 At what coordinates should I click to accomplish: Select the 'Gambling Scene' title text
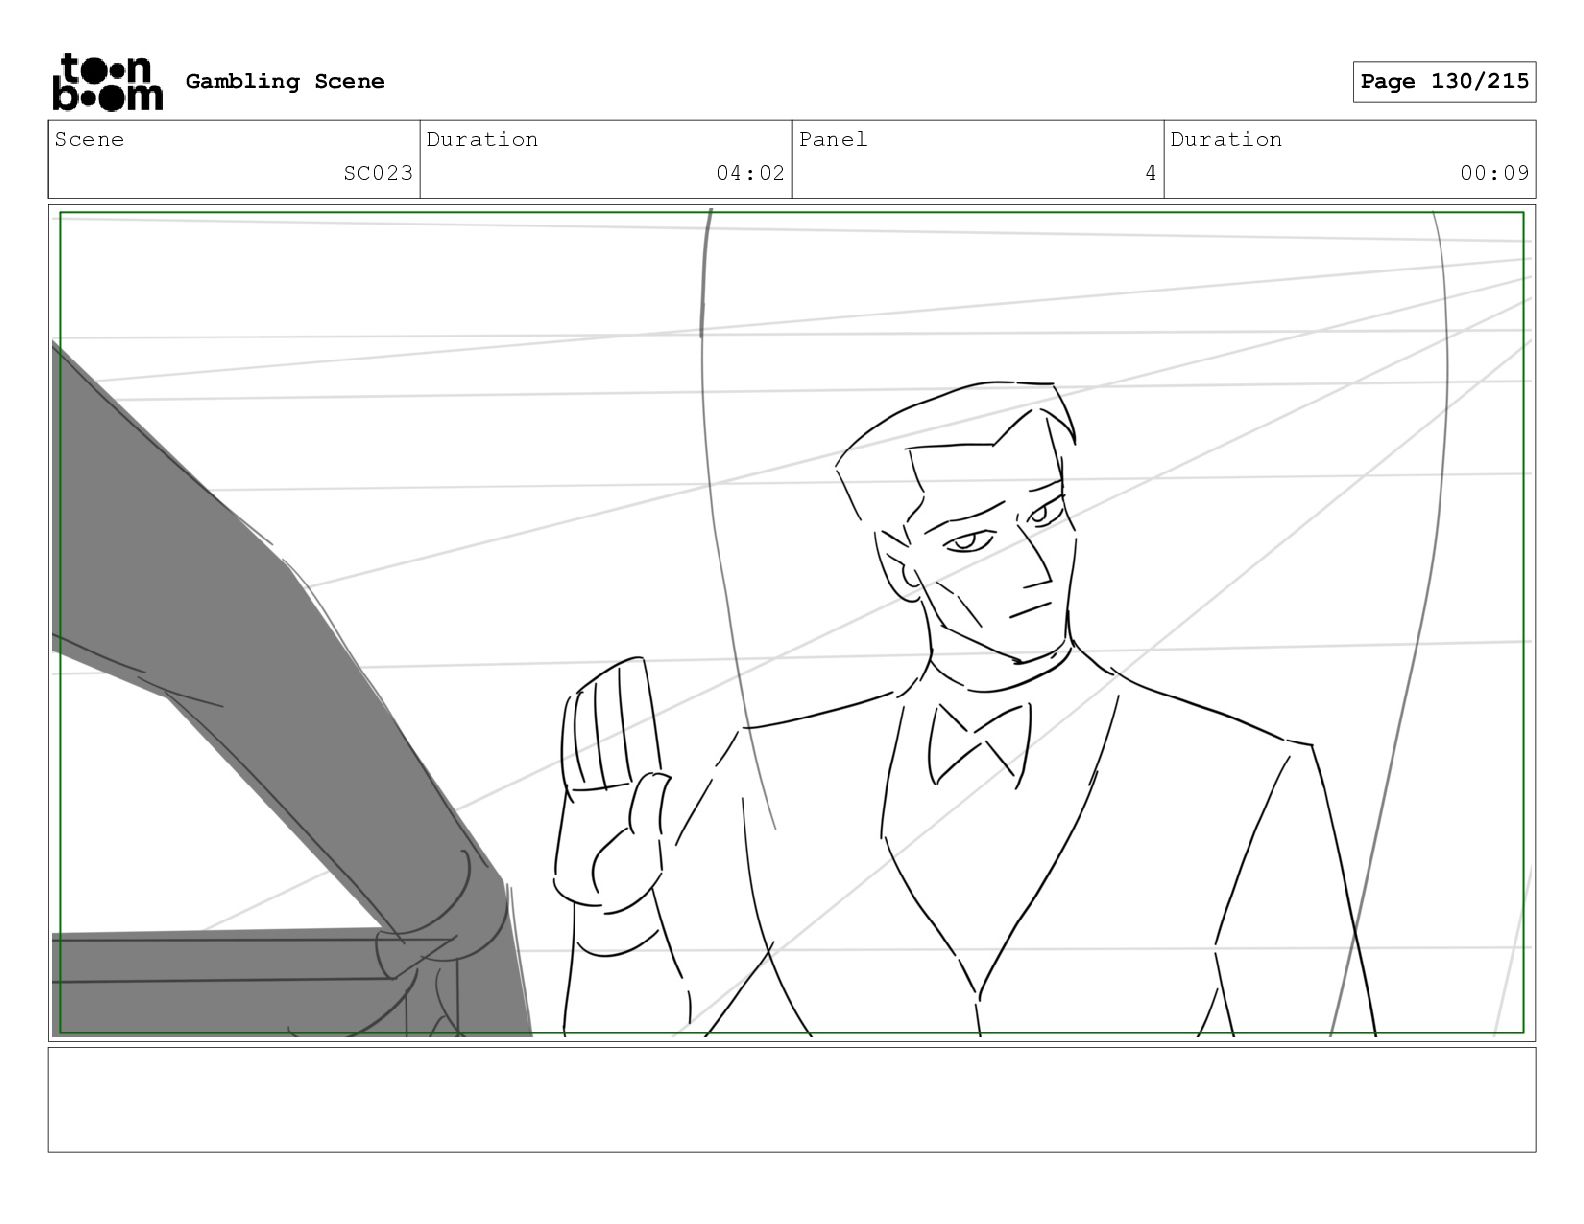point(285,81)
